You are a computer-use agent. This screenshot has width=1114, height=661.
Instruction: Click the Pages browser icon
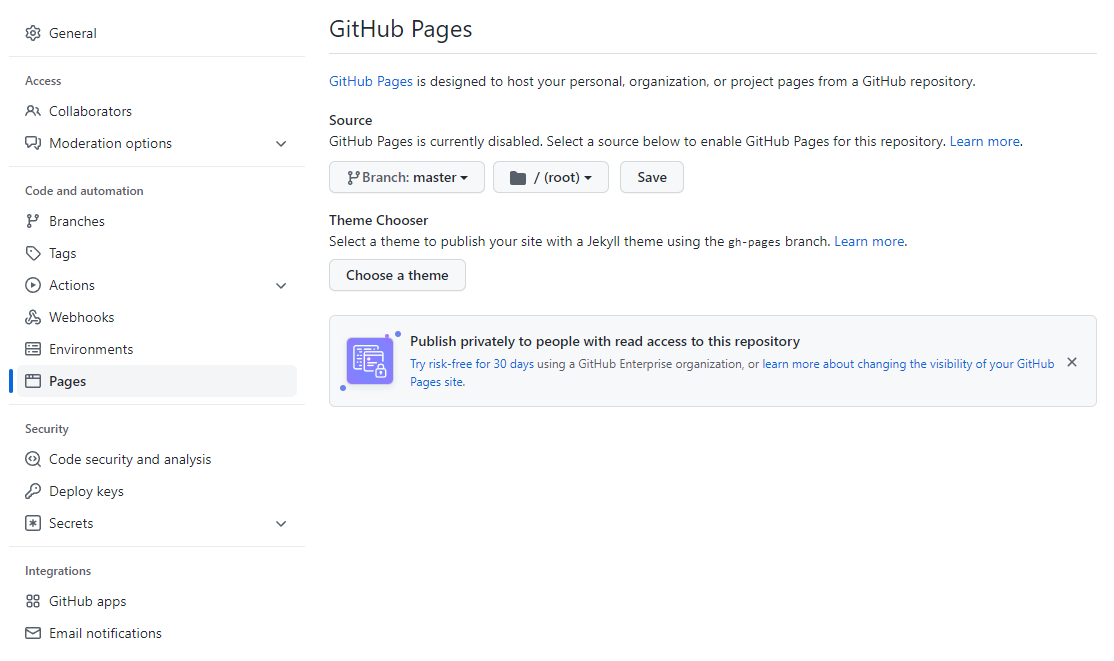tap(33, 381)
